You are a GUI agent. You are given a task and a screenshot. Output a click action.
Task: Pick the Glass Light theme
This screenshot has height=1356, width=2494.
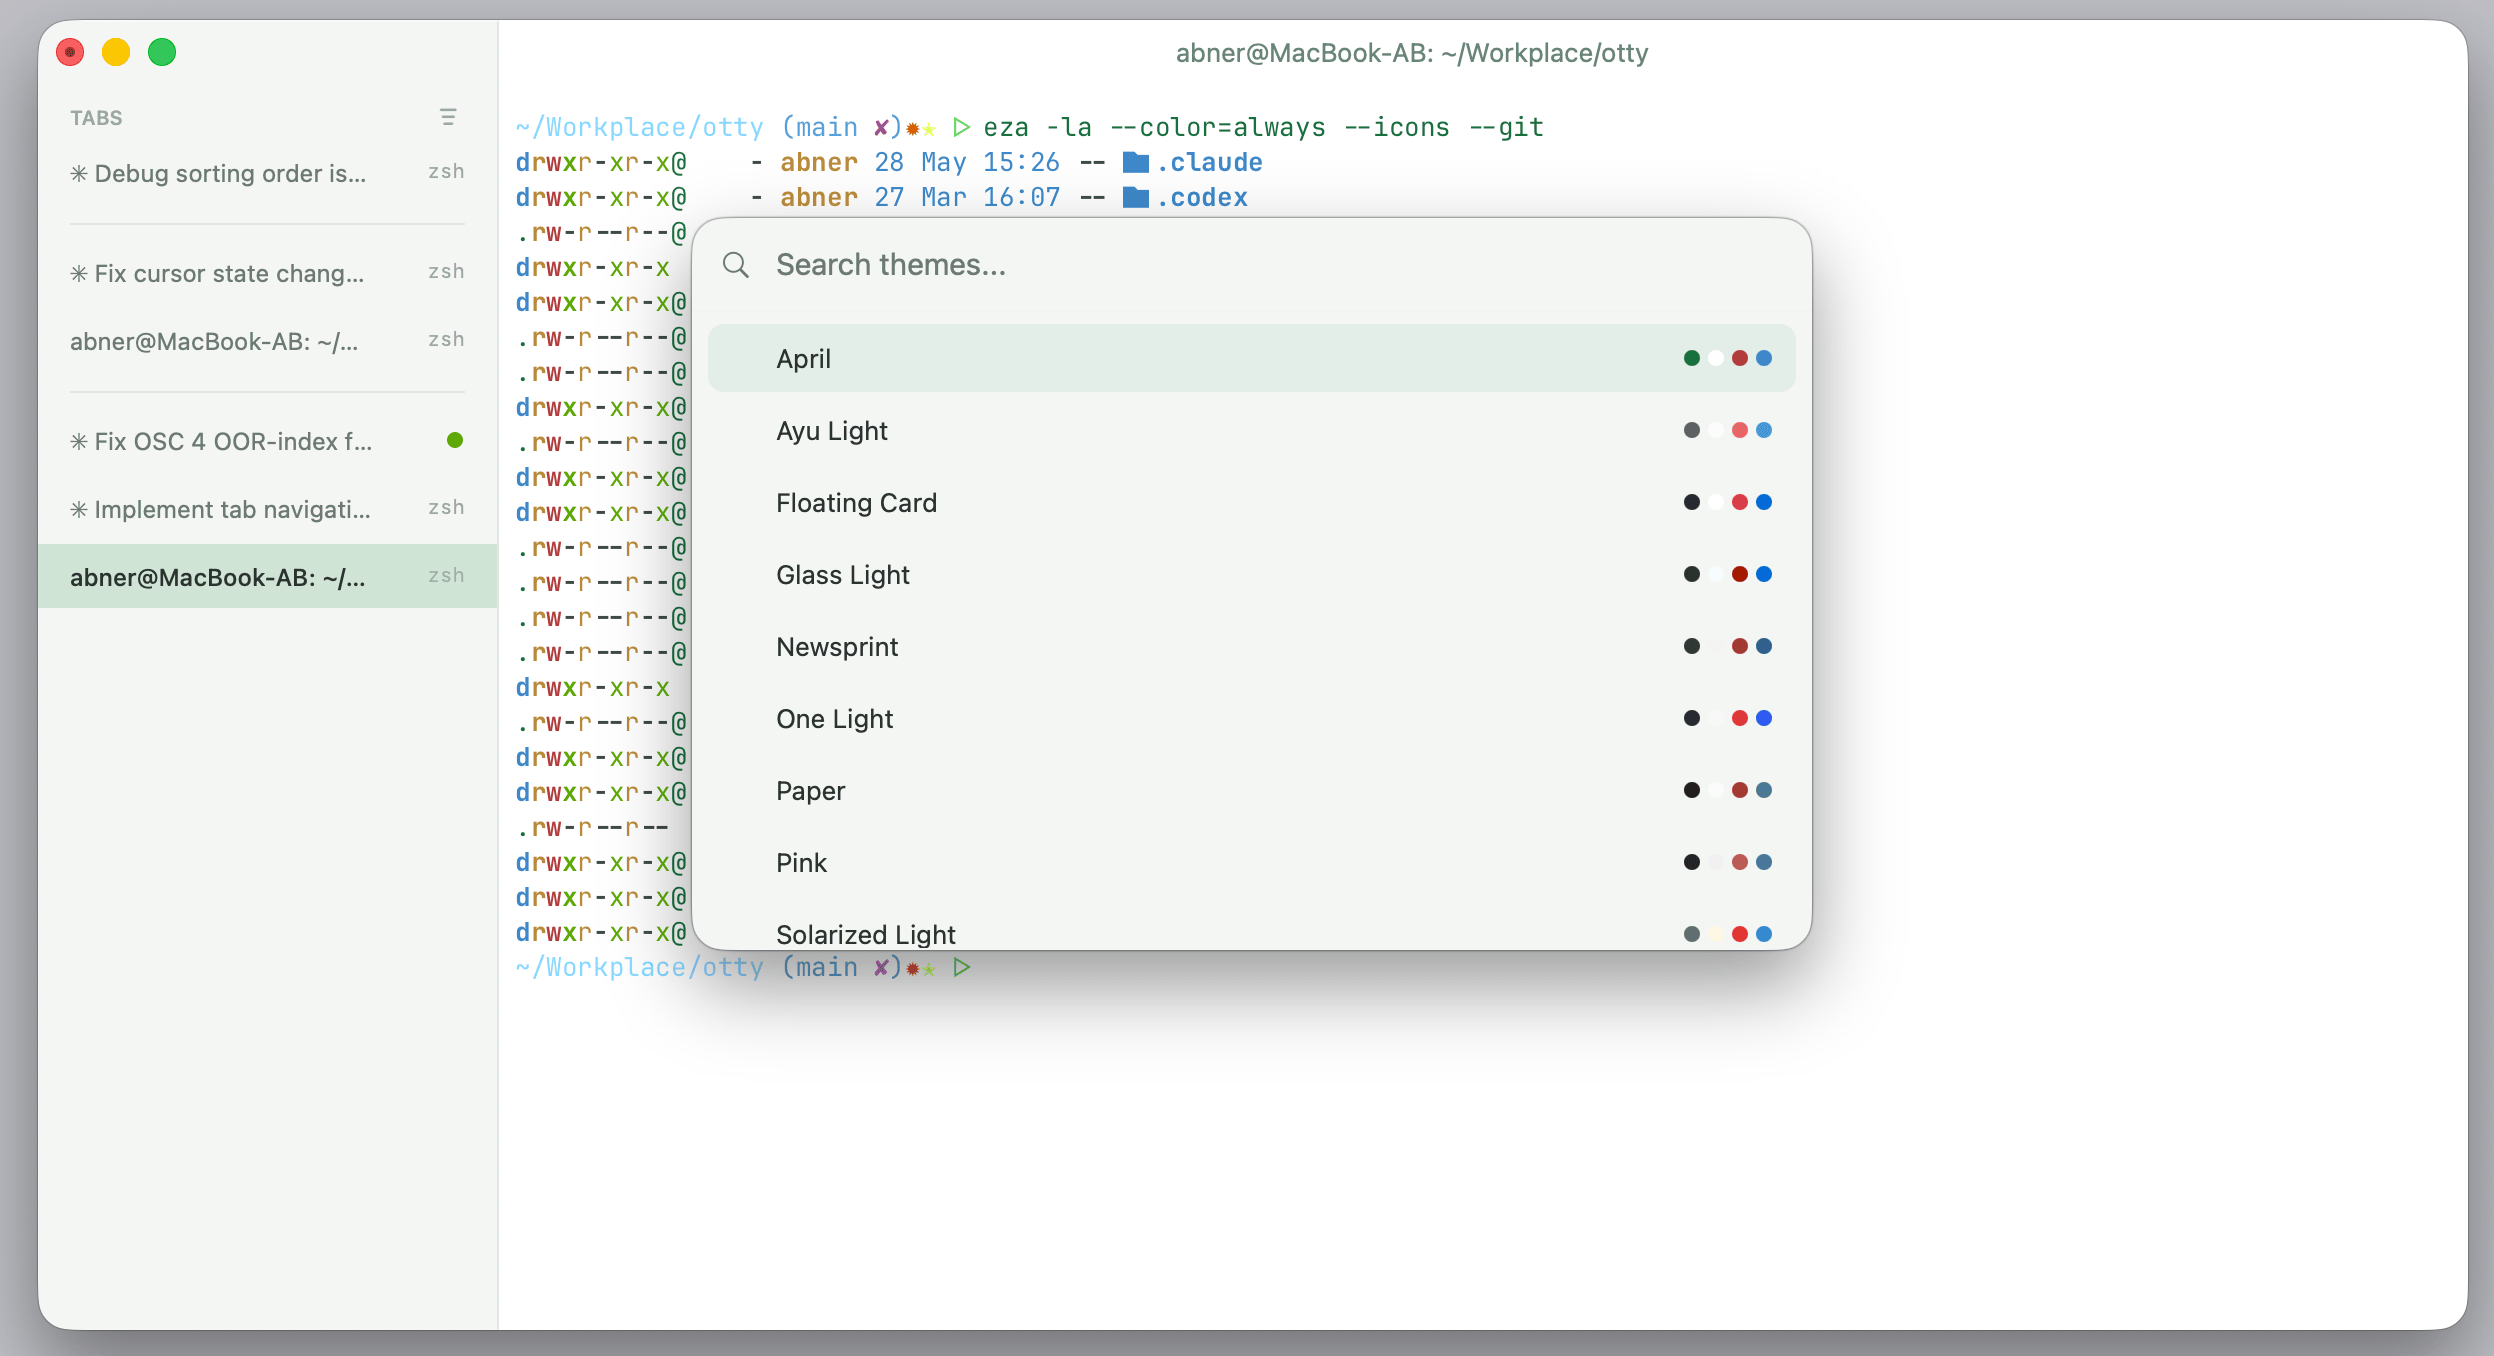tap(1252, 574)
